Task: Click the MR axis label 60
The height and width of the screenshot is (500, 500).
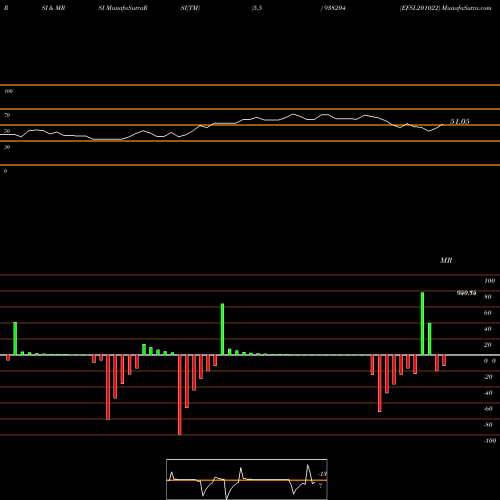Action: point(488,313)
